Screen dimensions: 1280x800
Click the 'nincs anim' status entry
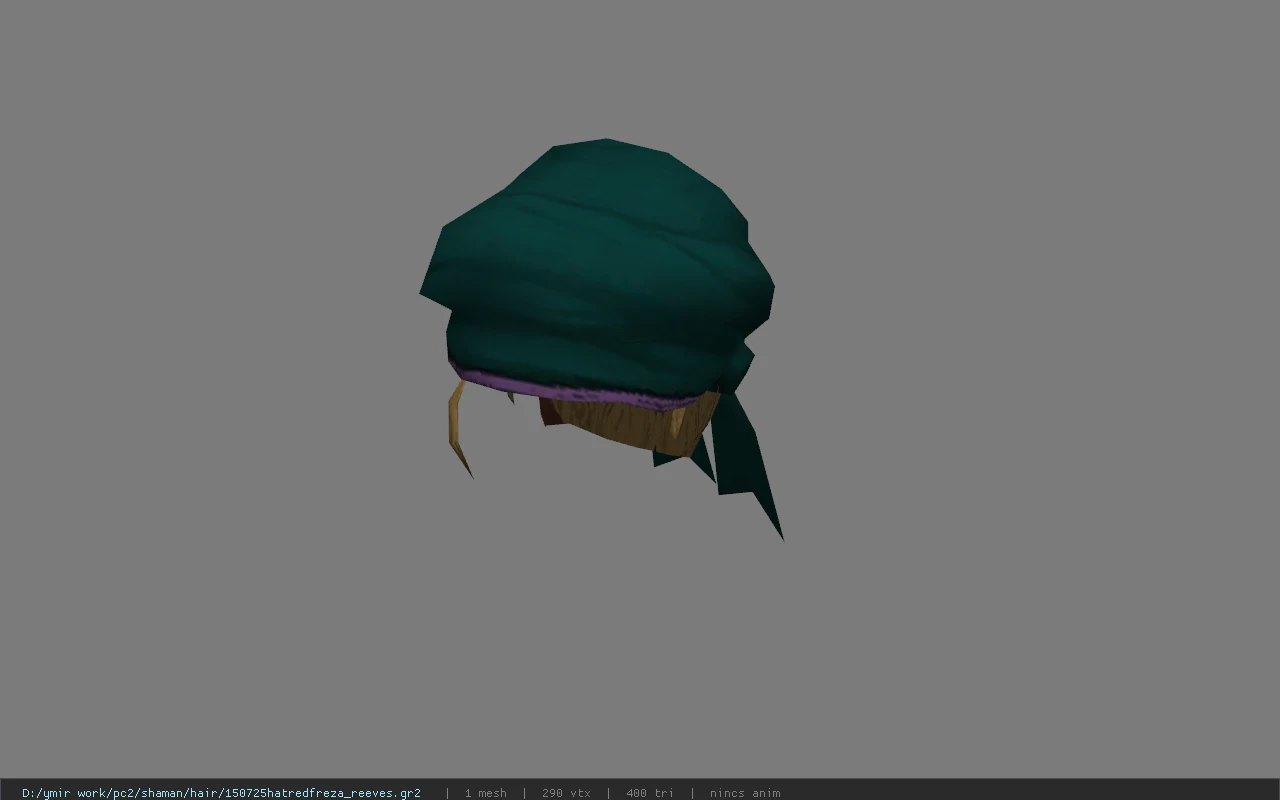point(745,793)
